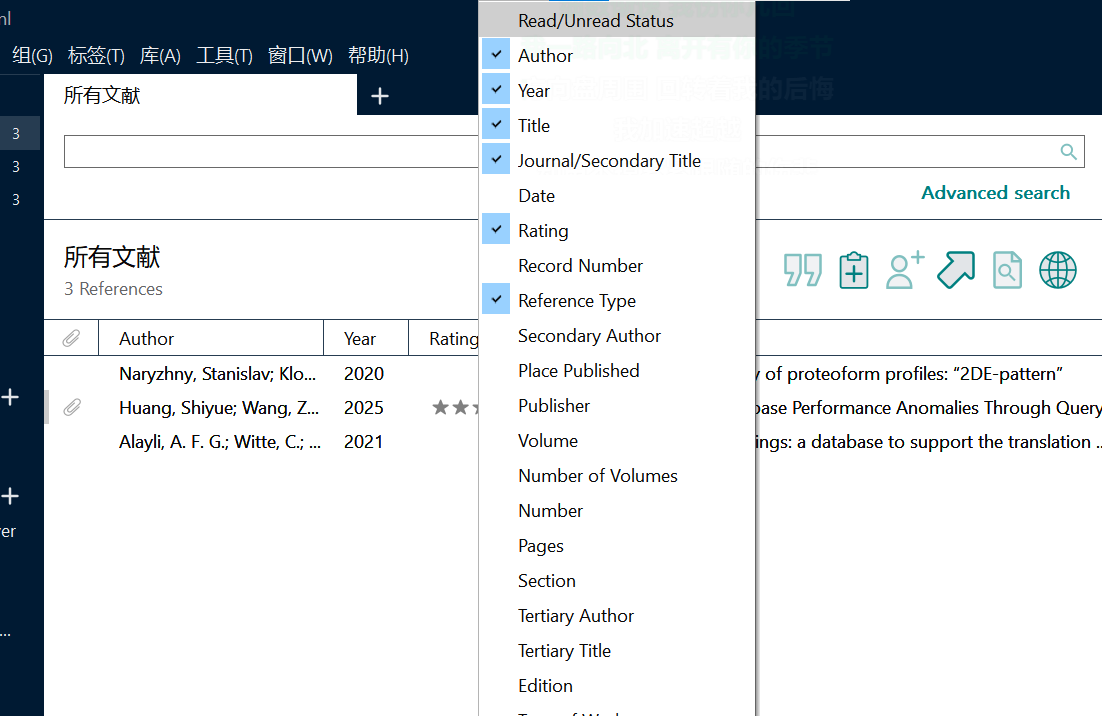Select Publisher in column menu
Viewport: 1102px width, 716px height.
click(616, 405)
